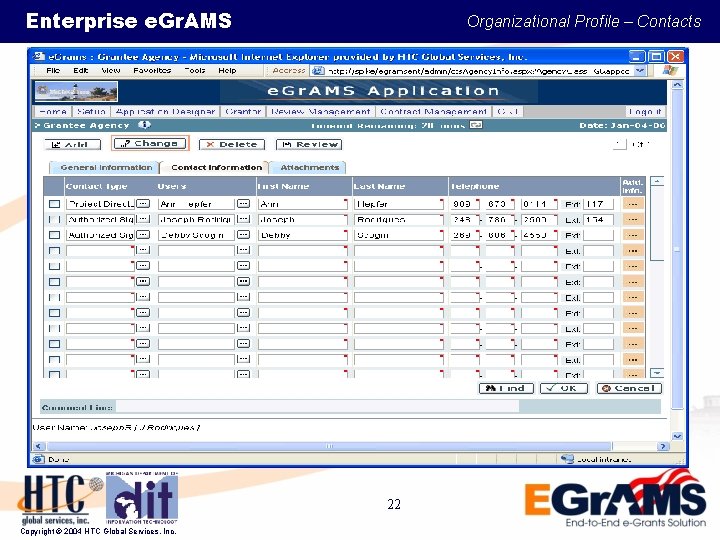The width and height of the screenshot is (720, 540).
Task: Click the browser horizontal scrollbar right arrow
Action: point(663,446)
